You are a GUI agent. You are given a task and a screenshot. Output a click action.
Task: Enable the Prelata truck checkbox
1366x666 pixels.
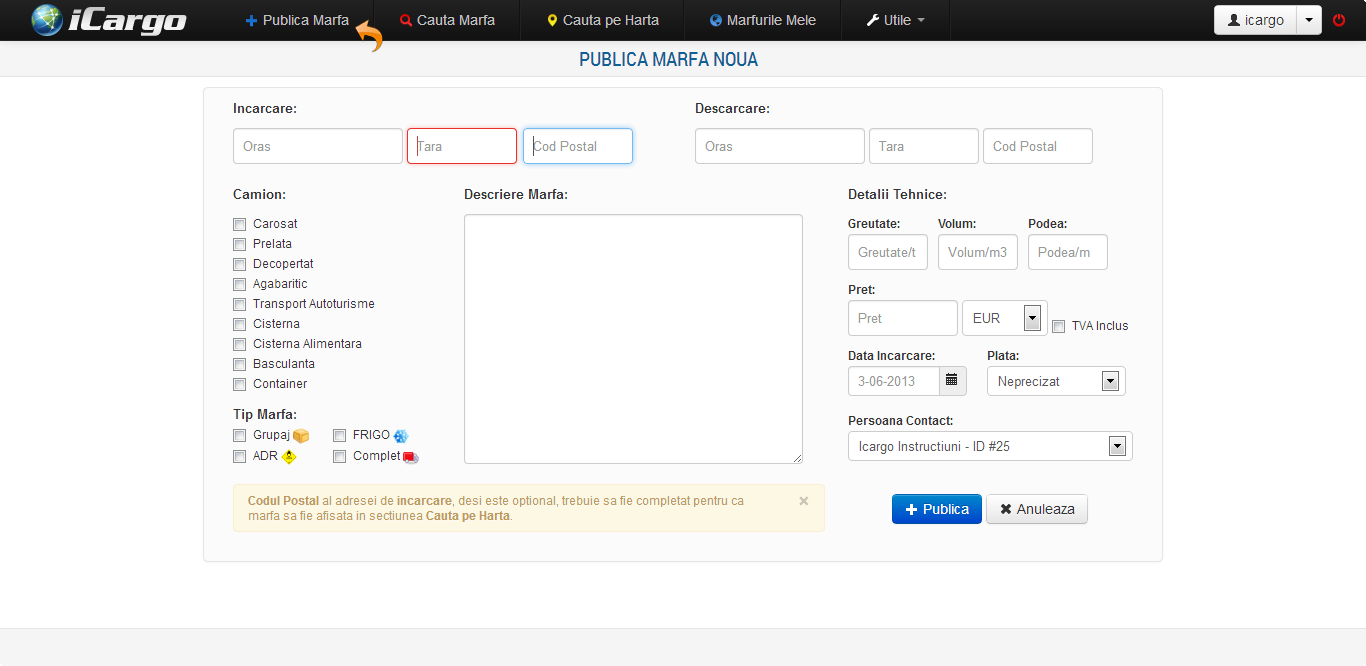[x=239, y=244]
